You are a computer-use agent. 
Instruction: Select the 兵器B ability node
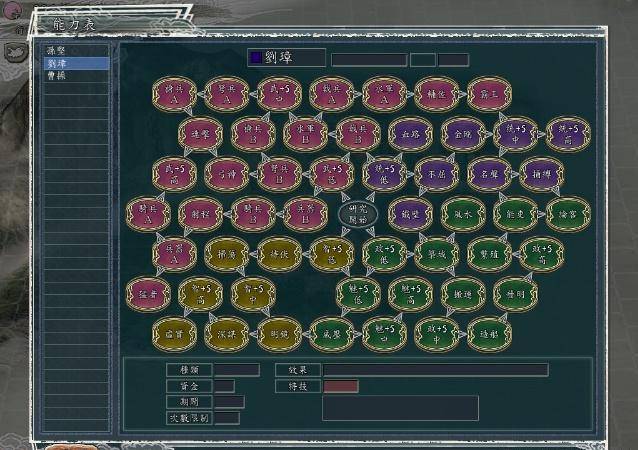(x=305, y=214)
